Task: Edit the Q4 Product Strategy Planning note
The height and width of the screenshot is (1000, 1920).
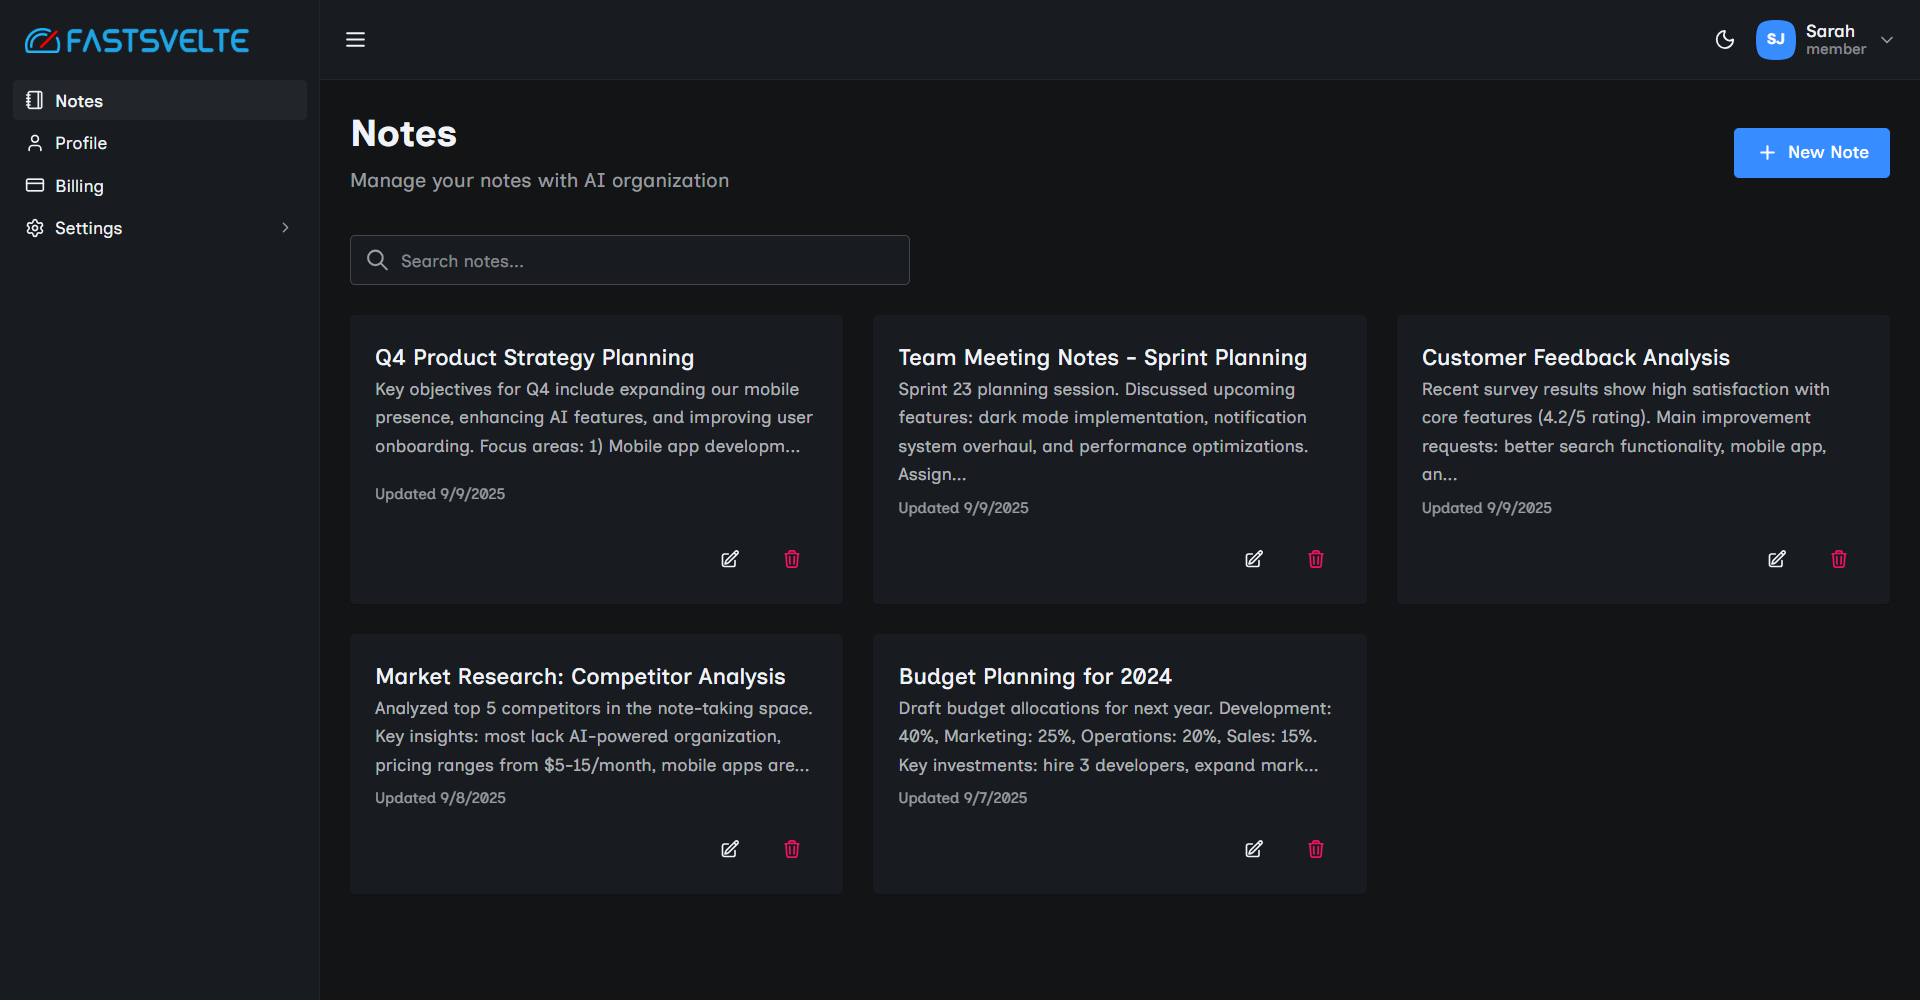Action: click(x=730, y=559)
